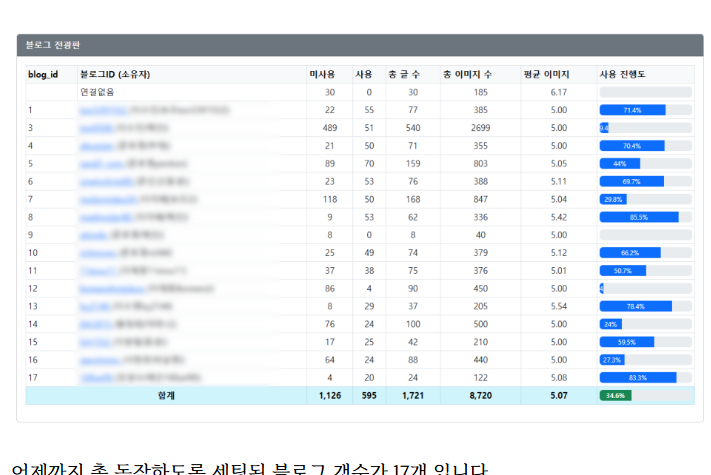Screen dimensions: 711x475
Task: Click the 85.5% usage progress bar
Action: tap(646, 218)
